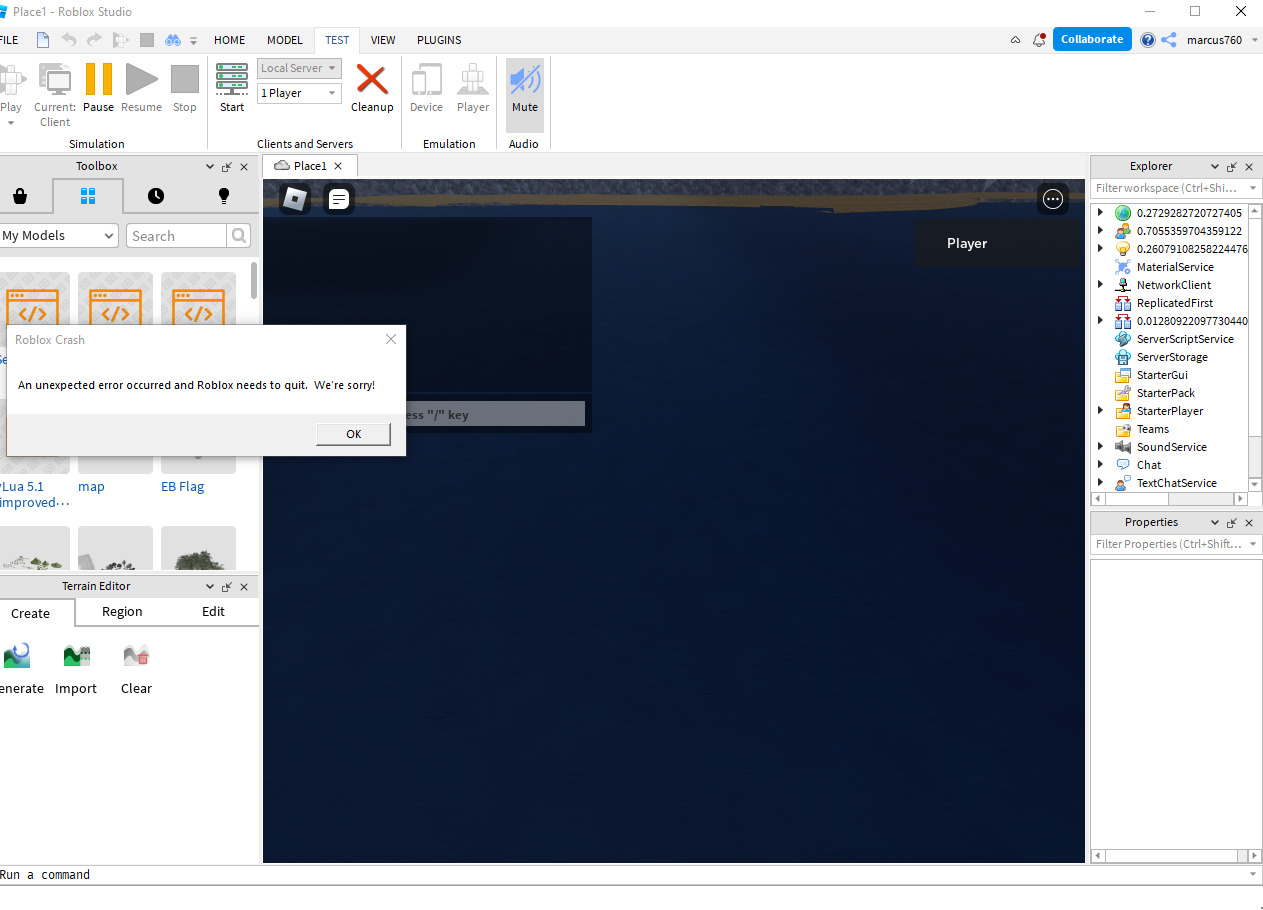Switch to the MODEL ribbon tab
The height and width of the screenshot is (910, 1263).
pyautogui.click(x=285, y=40)
